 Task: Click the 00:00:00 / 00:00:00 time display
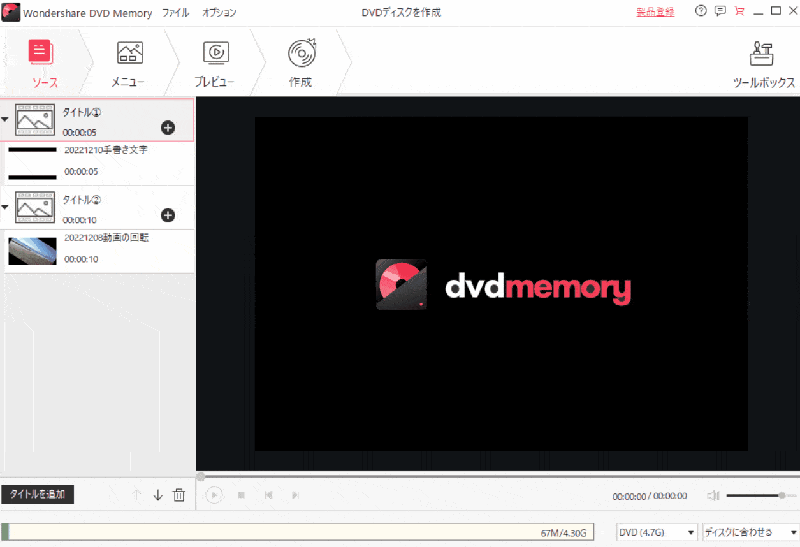click(649, 496)
